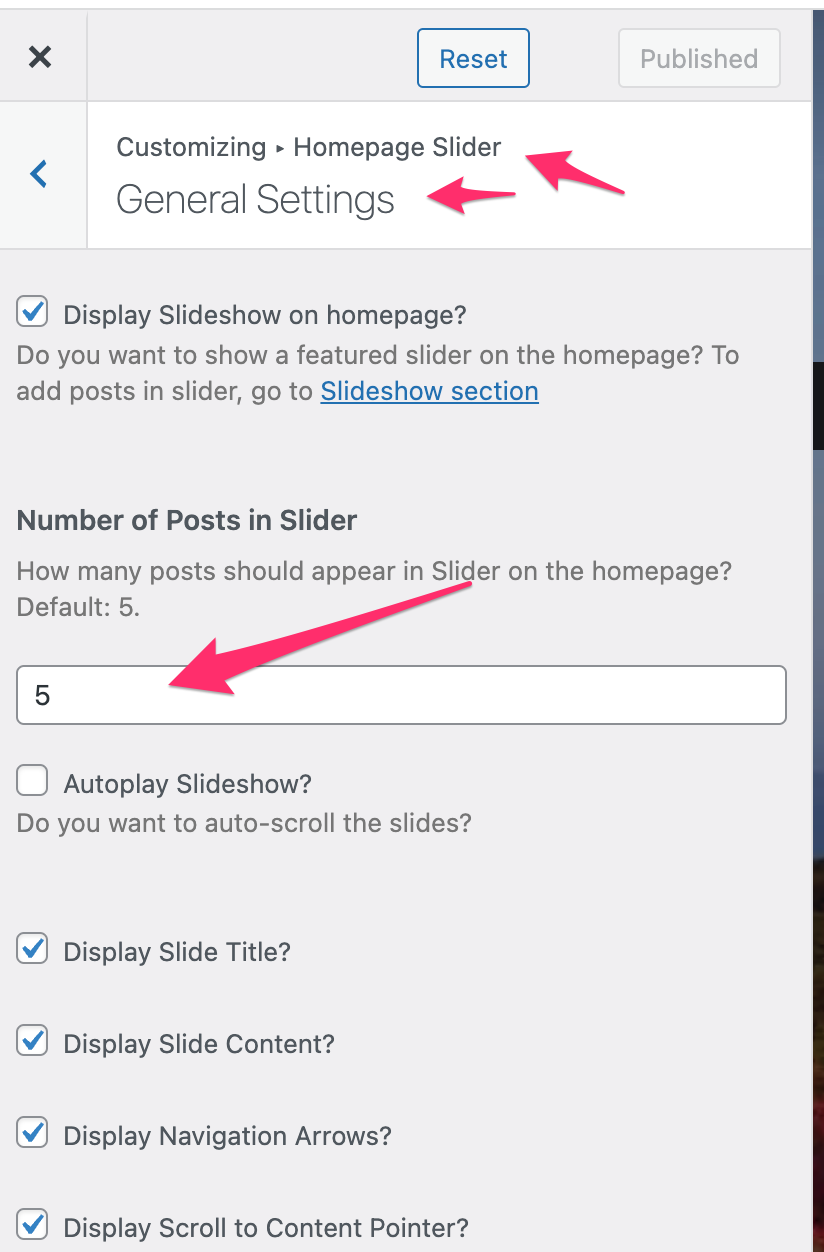Focus the Number of Posts in Slider field
824x1252 pixels.
coord(401,695)
